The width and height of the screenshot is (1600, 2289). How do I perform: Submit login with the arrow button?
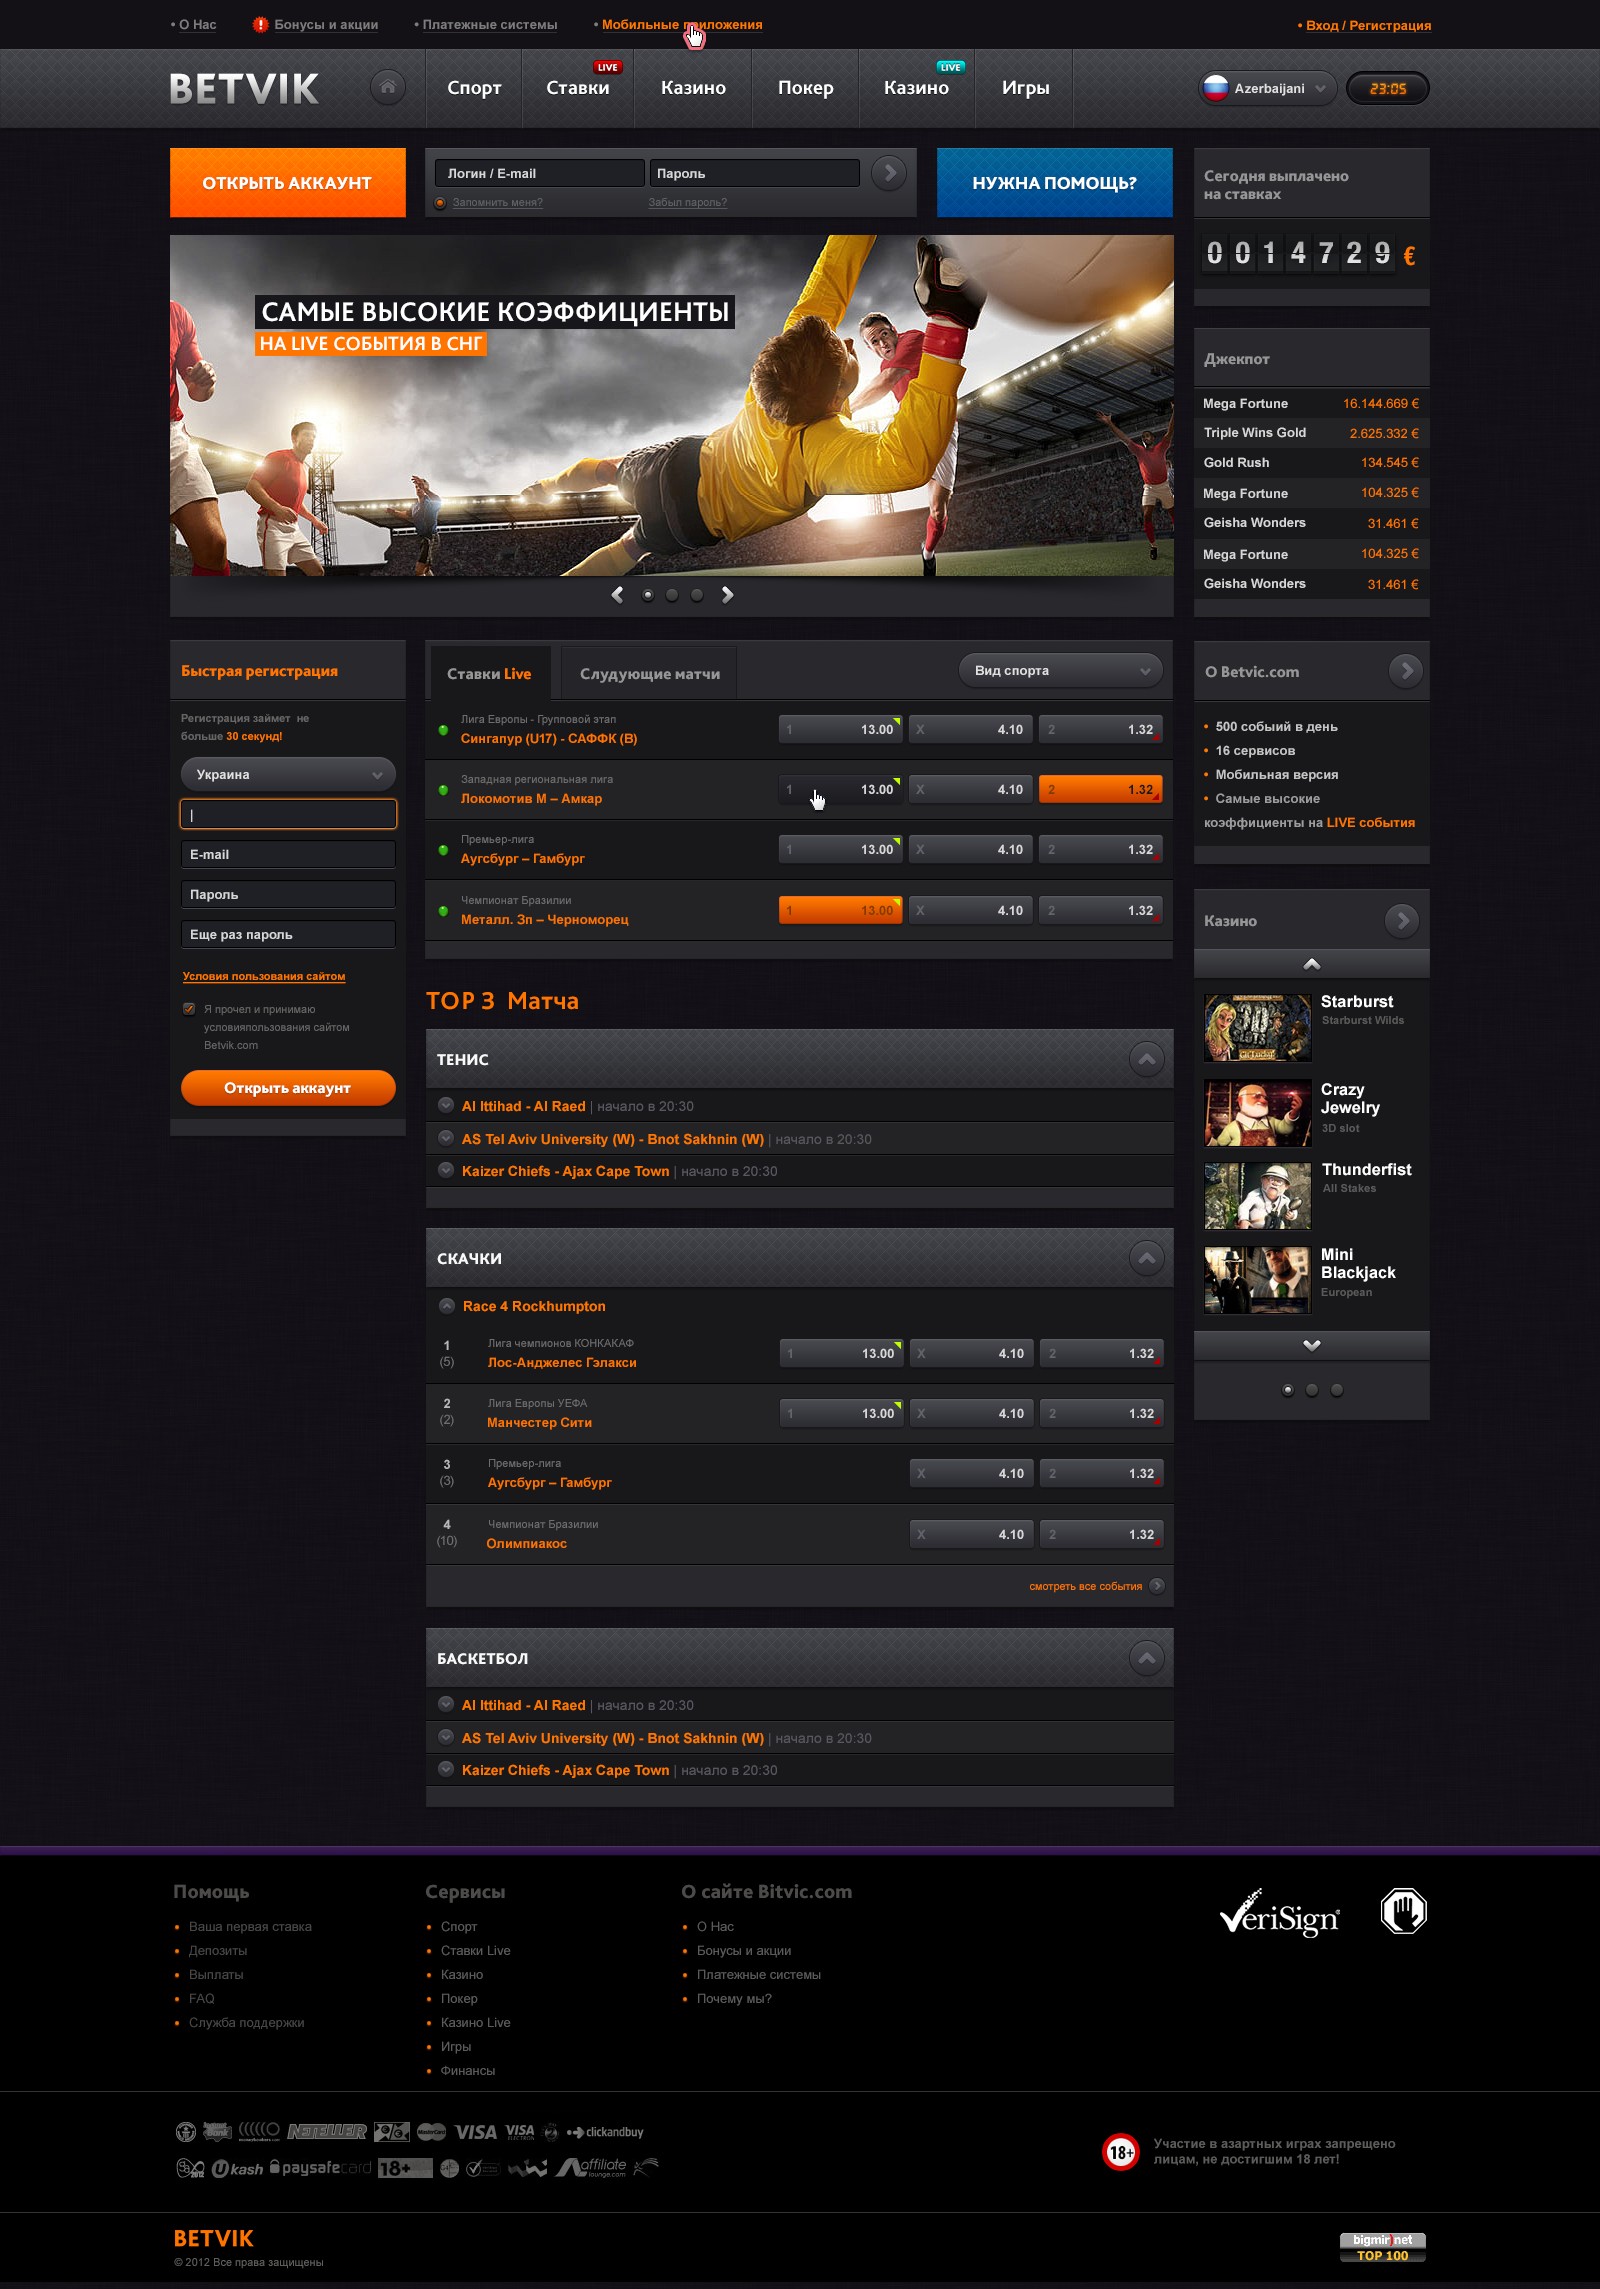point(889,173)
